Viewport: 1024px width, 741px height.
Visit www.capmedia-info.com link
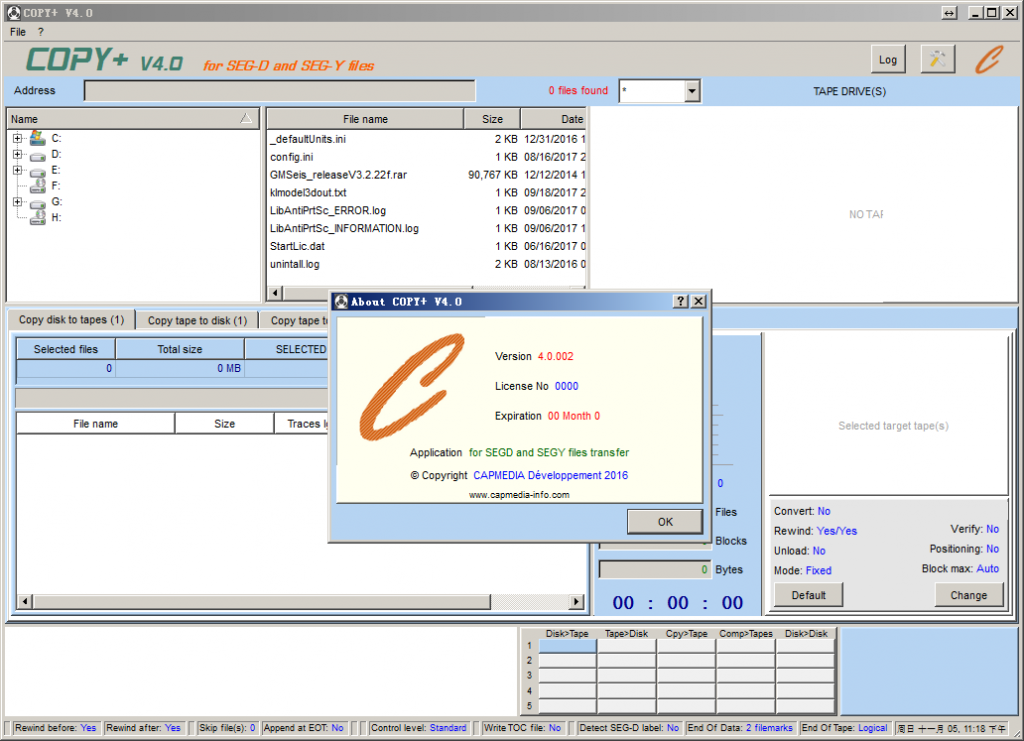point(519,495)
